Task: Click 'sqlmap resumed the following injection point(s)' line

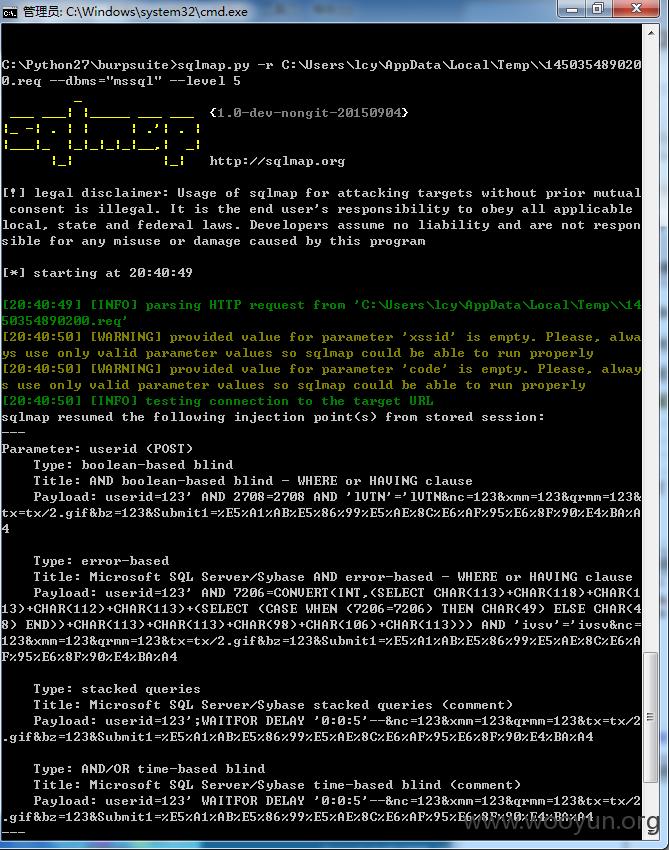Action: point(273,417)
